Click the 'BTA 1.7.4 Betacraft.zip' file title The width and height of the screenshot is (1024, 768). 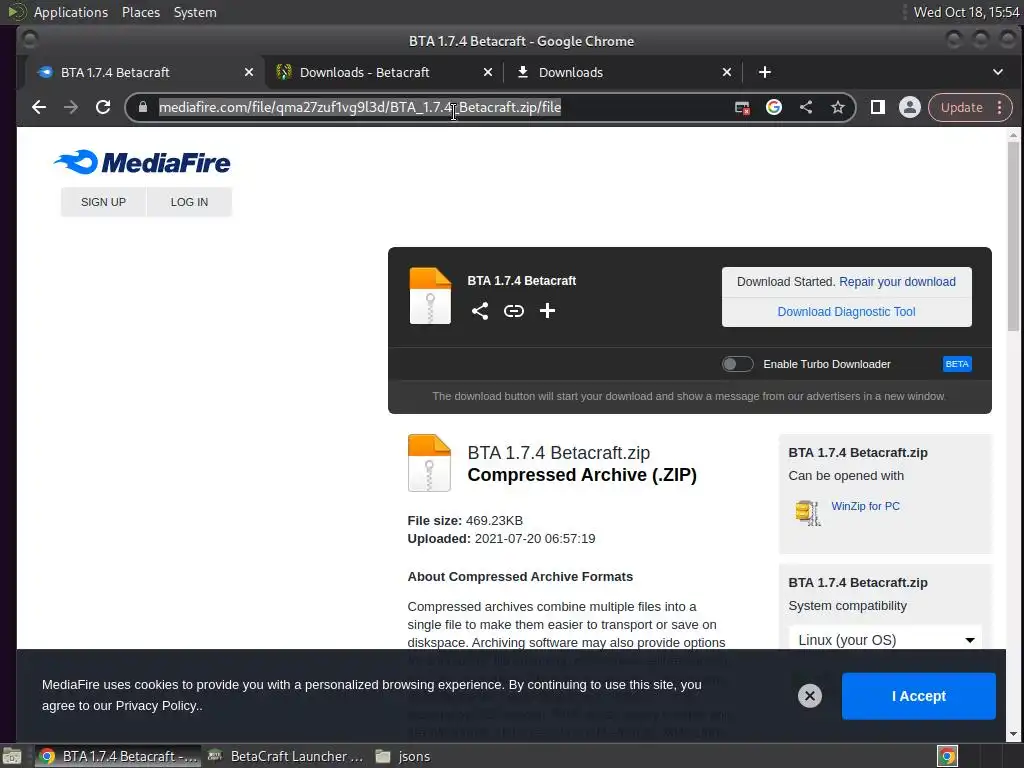[558, 453]
